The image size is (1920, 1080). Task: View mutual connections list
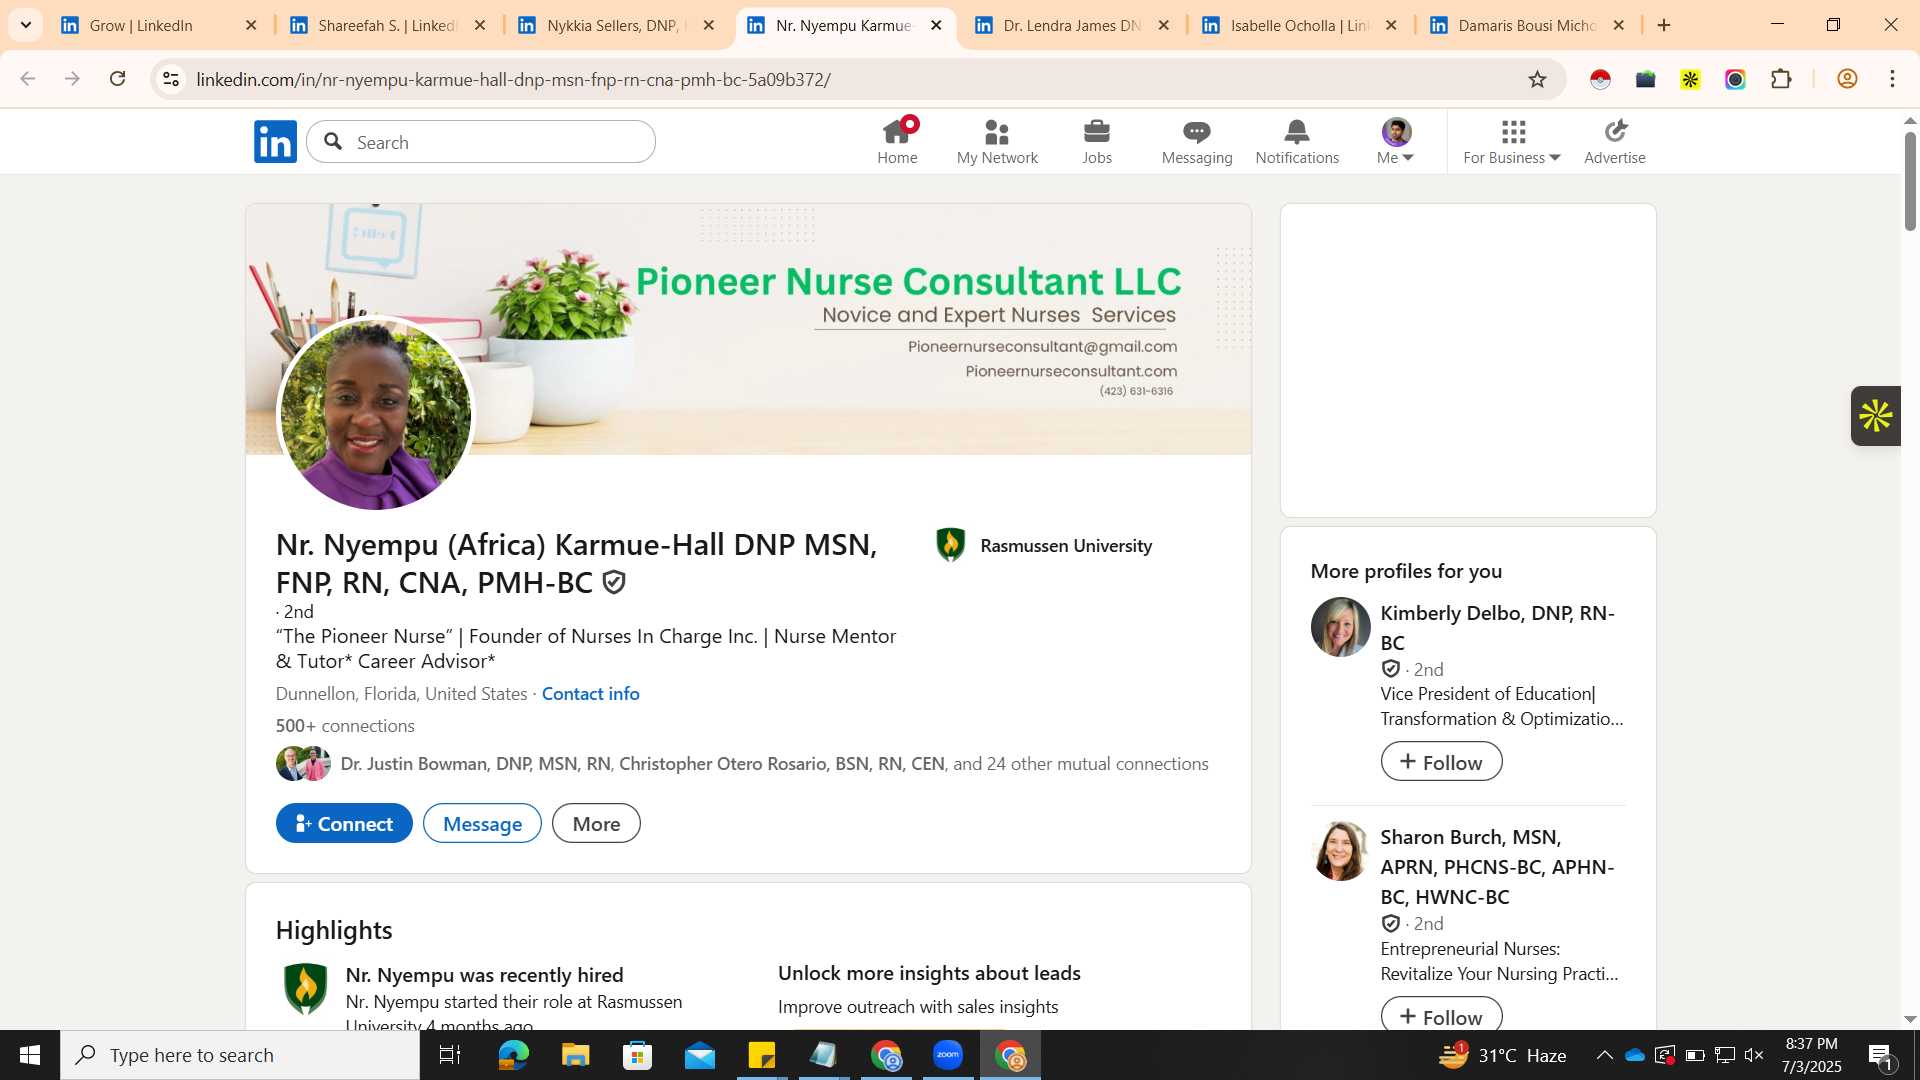tap(742, 763)
